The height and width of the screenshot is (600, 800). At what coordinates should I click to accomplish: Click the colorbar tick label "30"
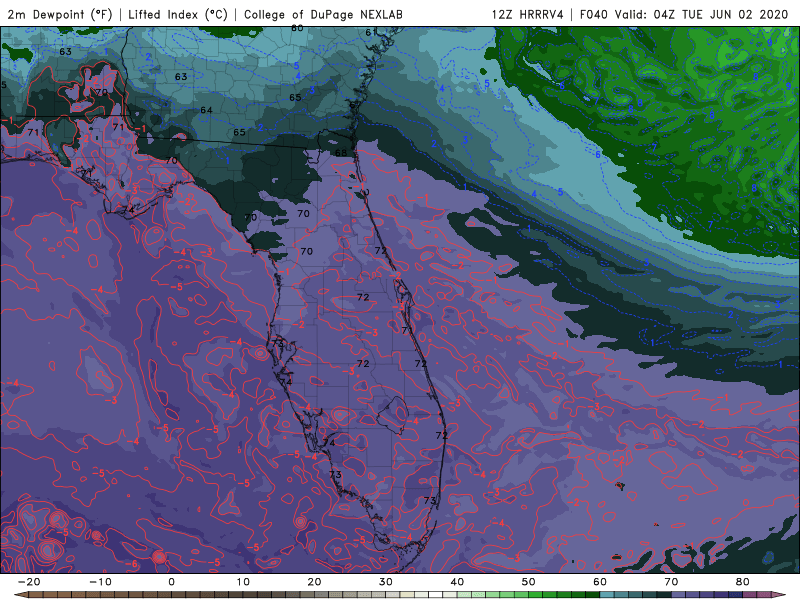tap(386, 582)
